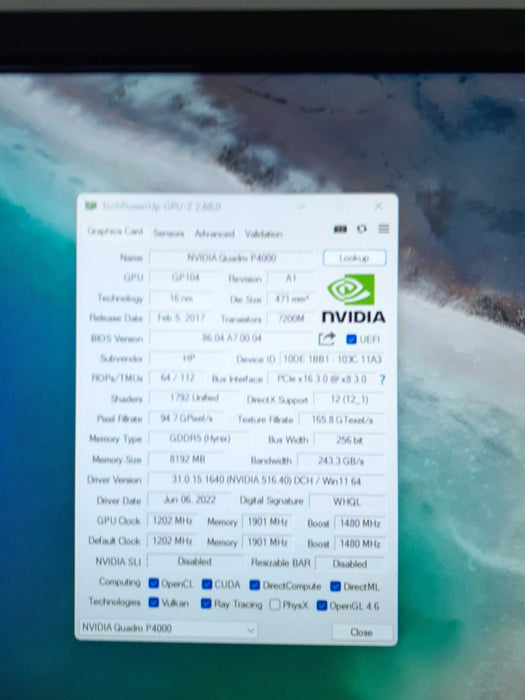Click the Revision value A1

[291, 278]
